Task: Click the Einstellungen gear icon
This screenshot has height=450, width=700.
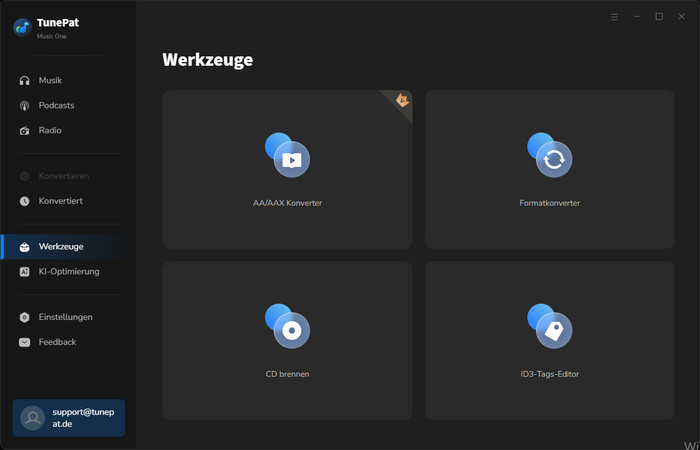Action: tap(25, 317)
